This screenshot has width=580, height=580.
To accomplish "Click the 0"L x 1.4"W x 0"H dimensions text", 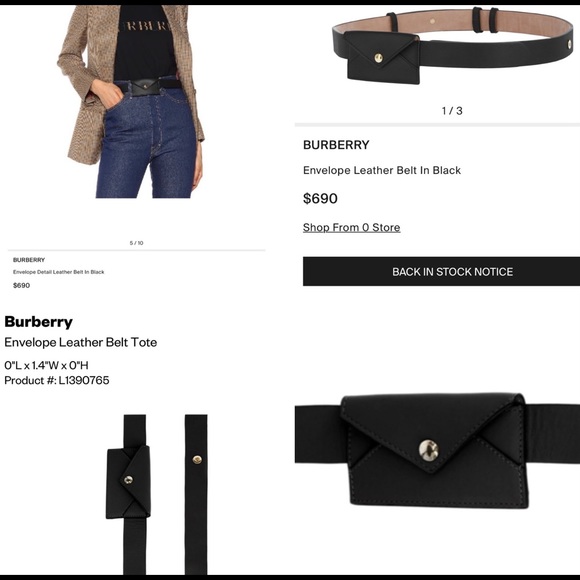I will coord(47,365).
